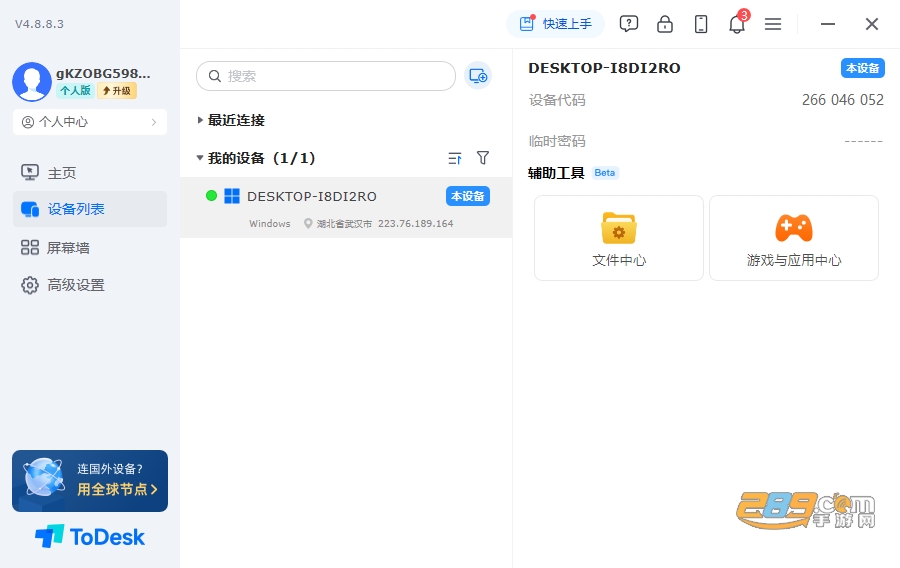This screenshot has width=900, height=568.
Task: Open the help feedback icon
Action: tap(629, 24)
